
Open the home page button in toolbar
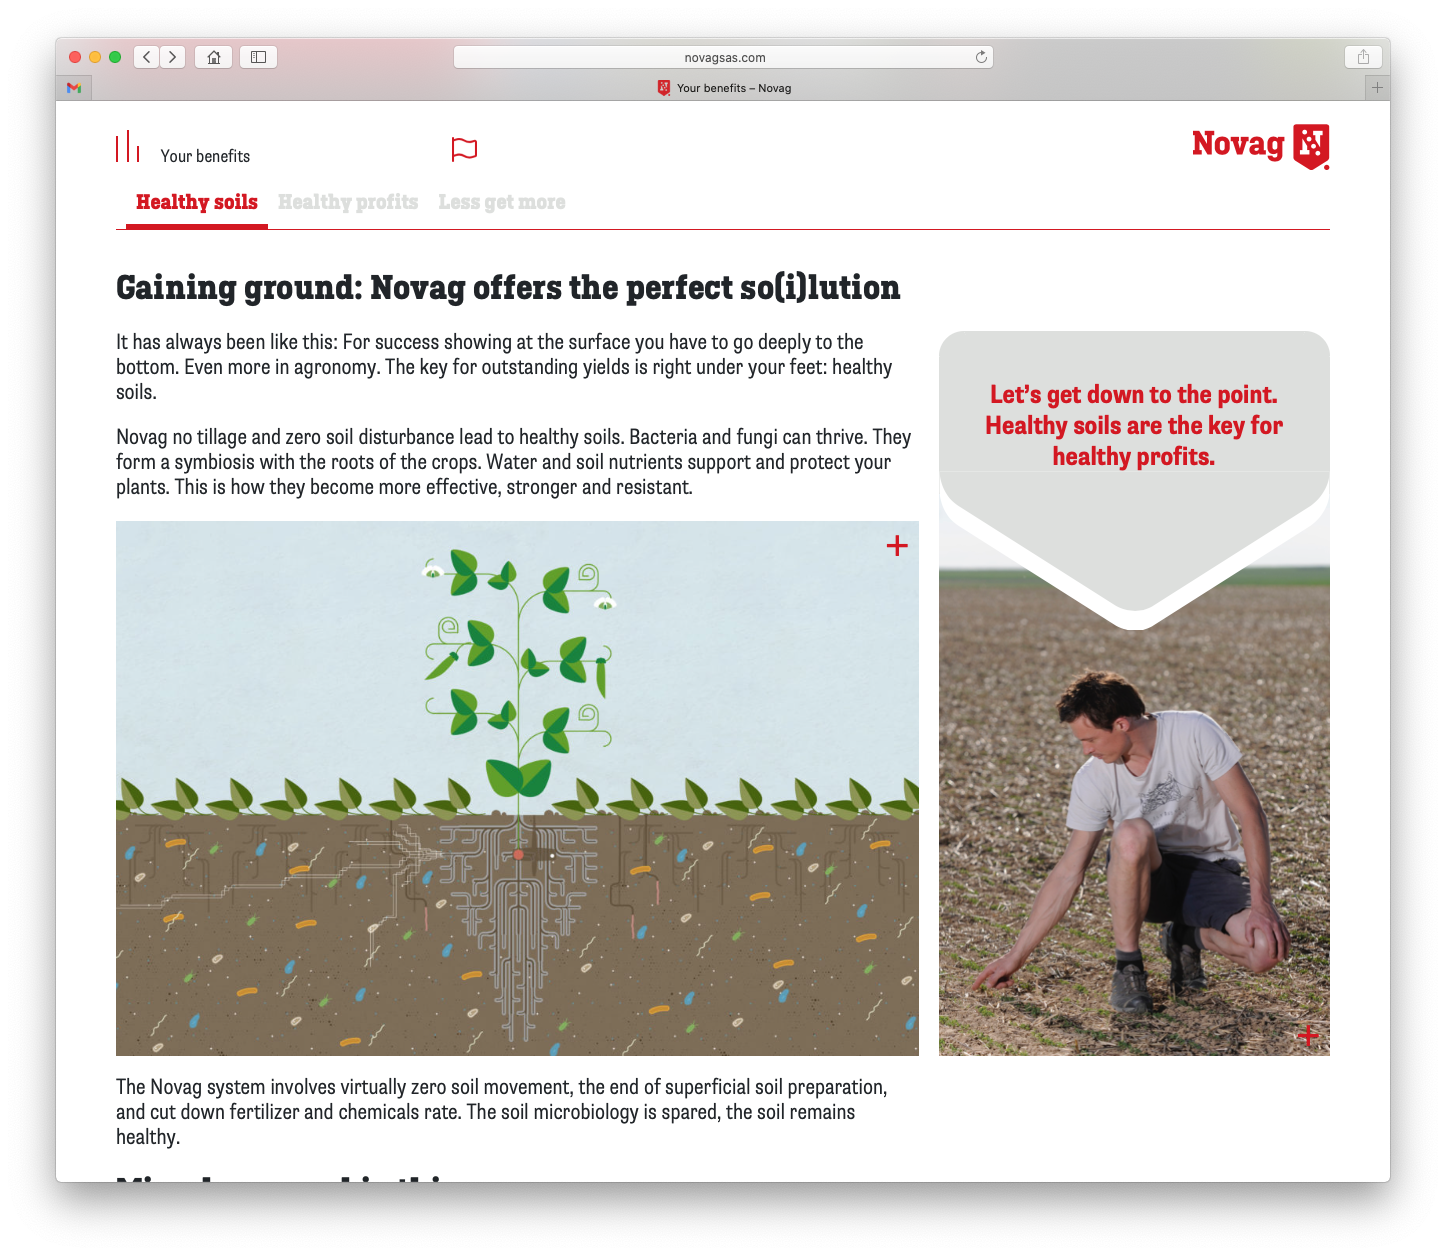pos(213,57)
